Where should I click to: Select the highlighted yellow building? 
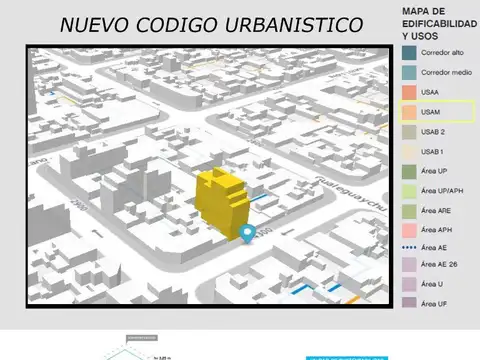(x=222, y=203)
